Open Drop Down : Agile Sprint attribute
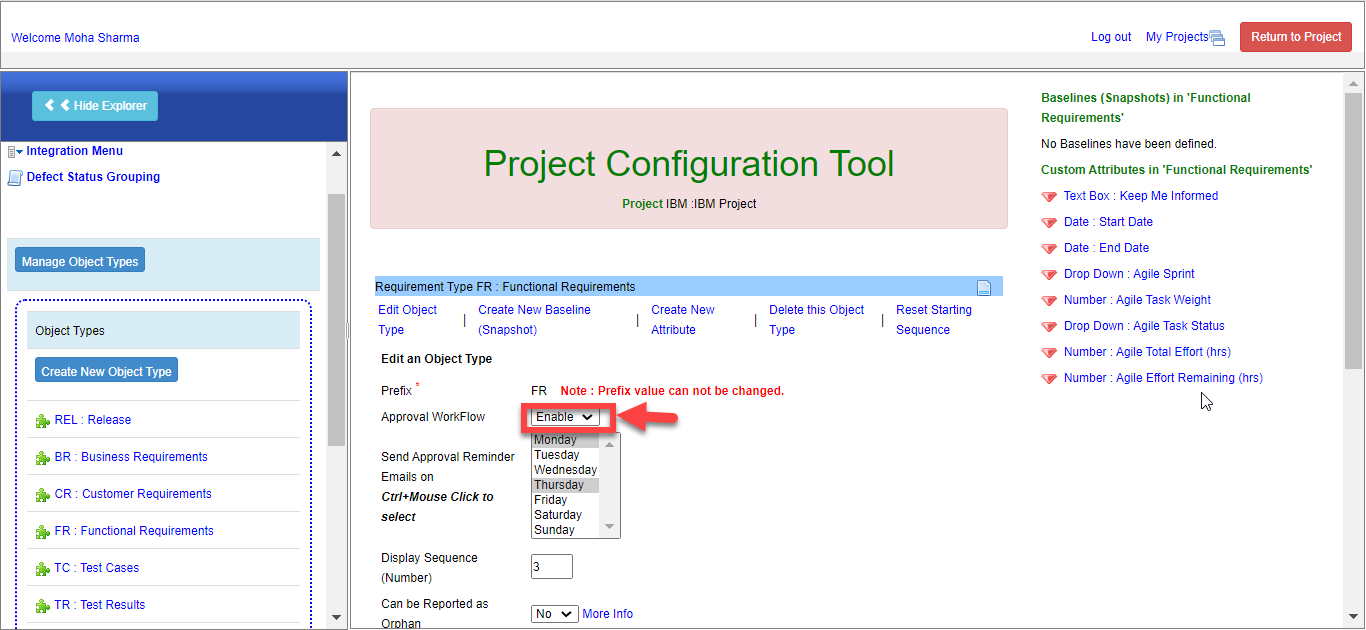Screen dimensions: 1366x630 click(x=1129, y=274)
